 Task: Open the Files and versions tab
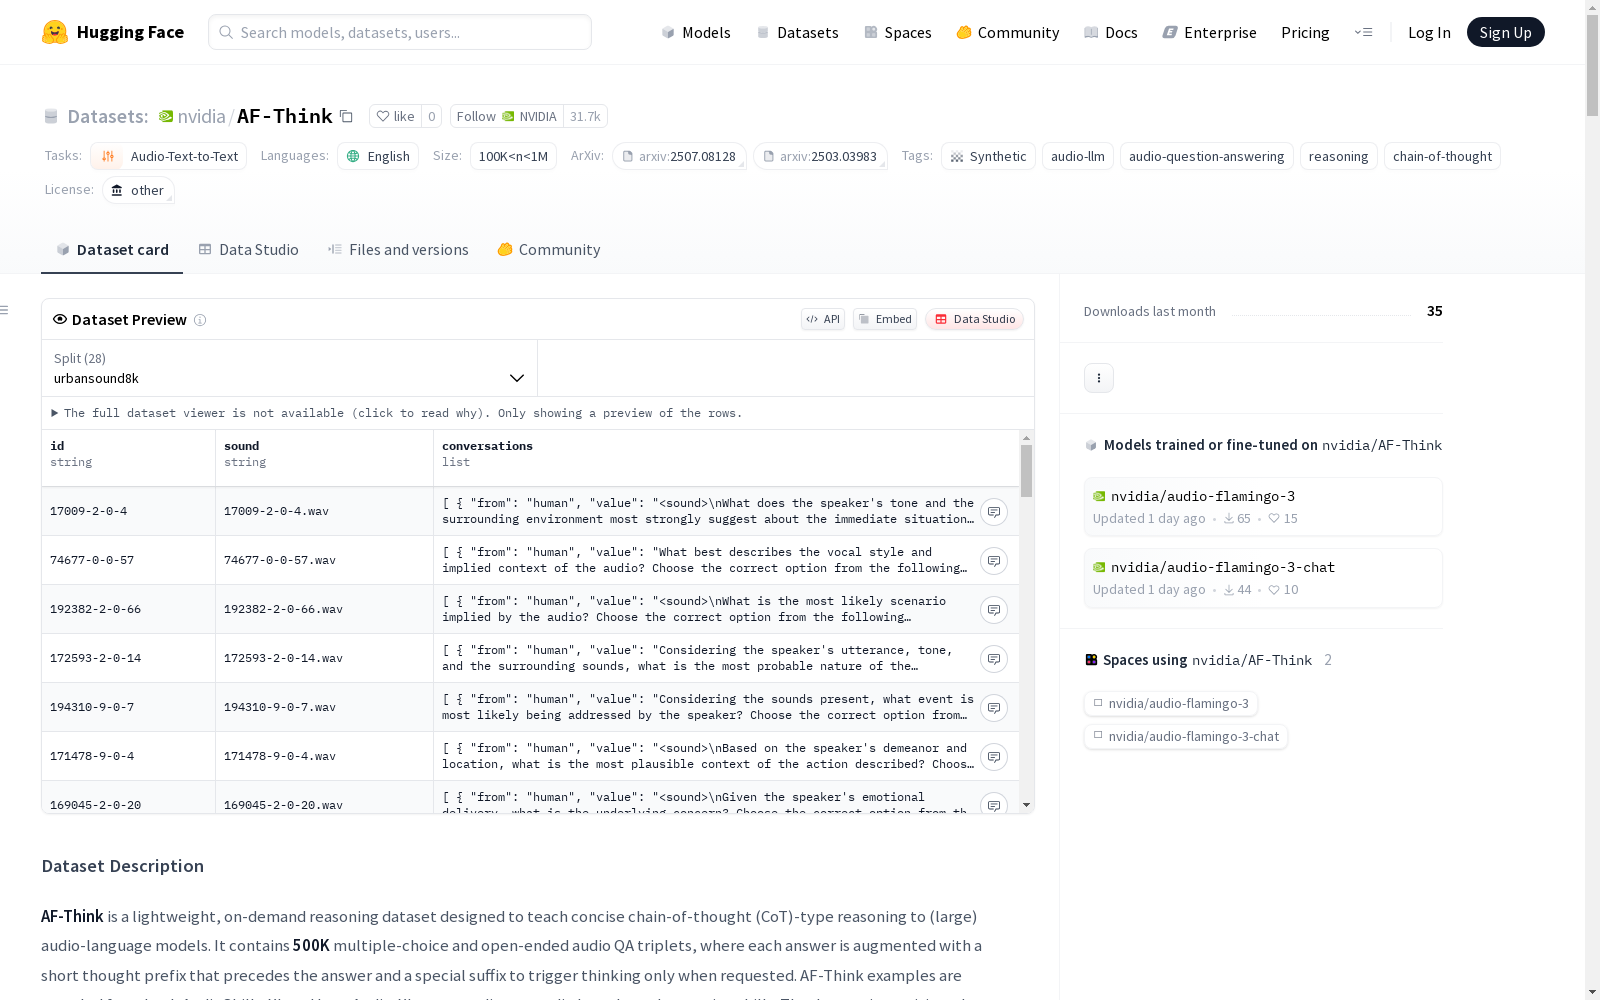[x=398, y=250]
